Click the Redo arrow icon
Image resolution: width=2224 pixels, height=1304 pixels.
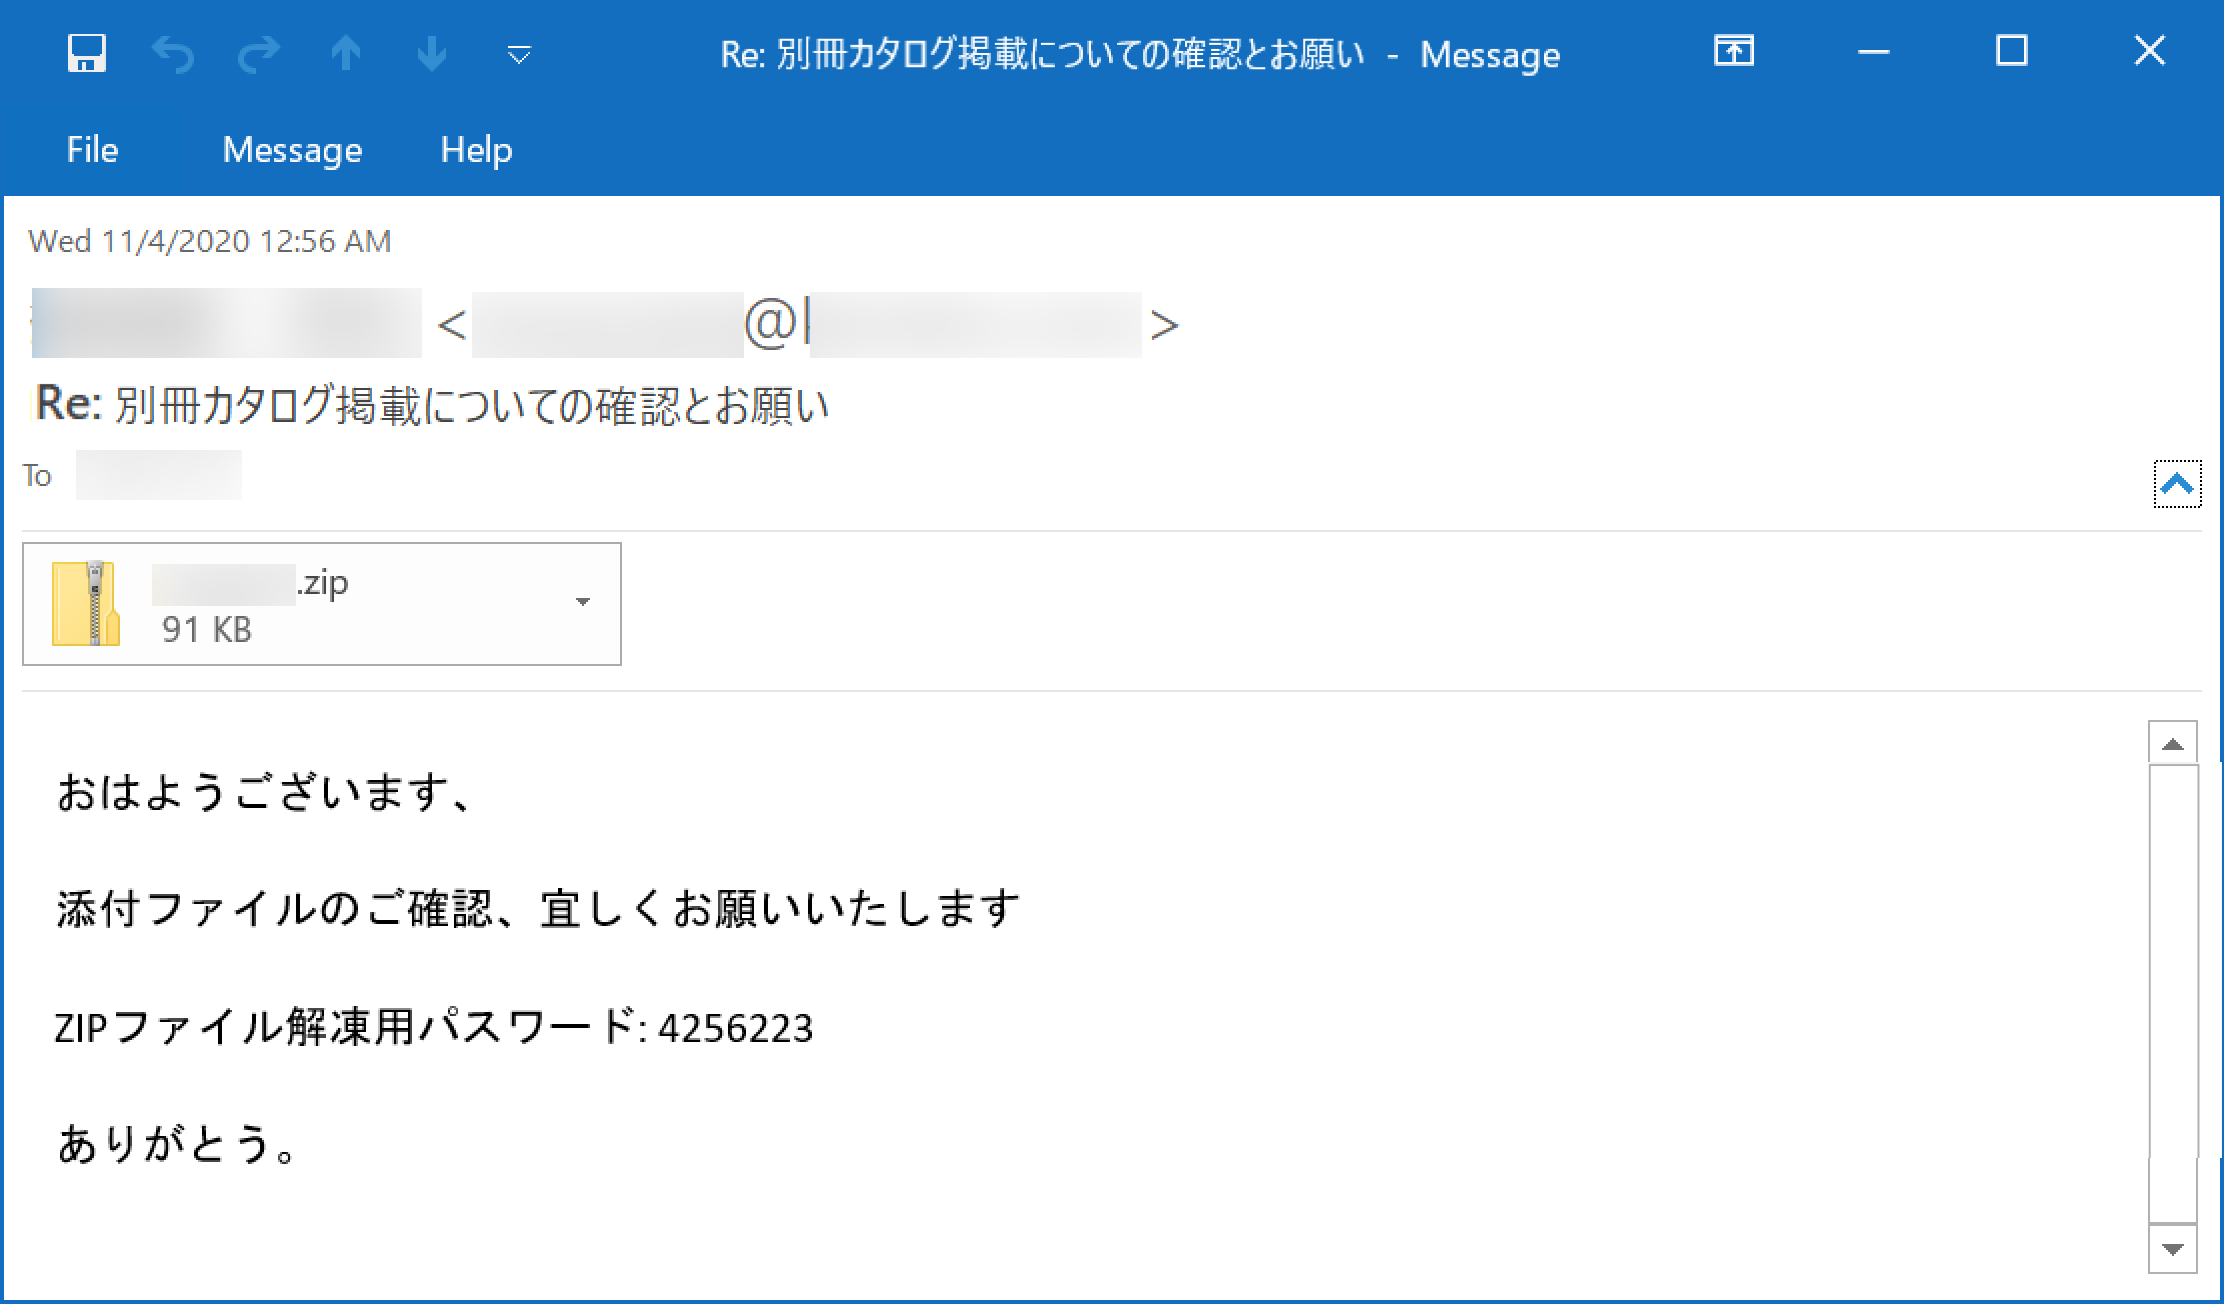point(259,53)
